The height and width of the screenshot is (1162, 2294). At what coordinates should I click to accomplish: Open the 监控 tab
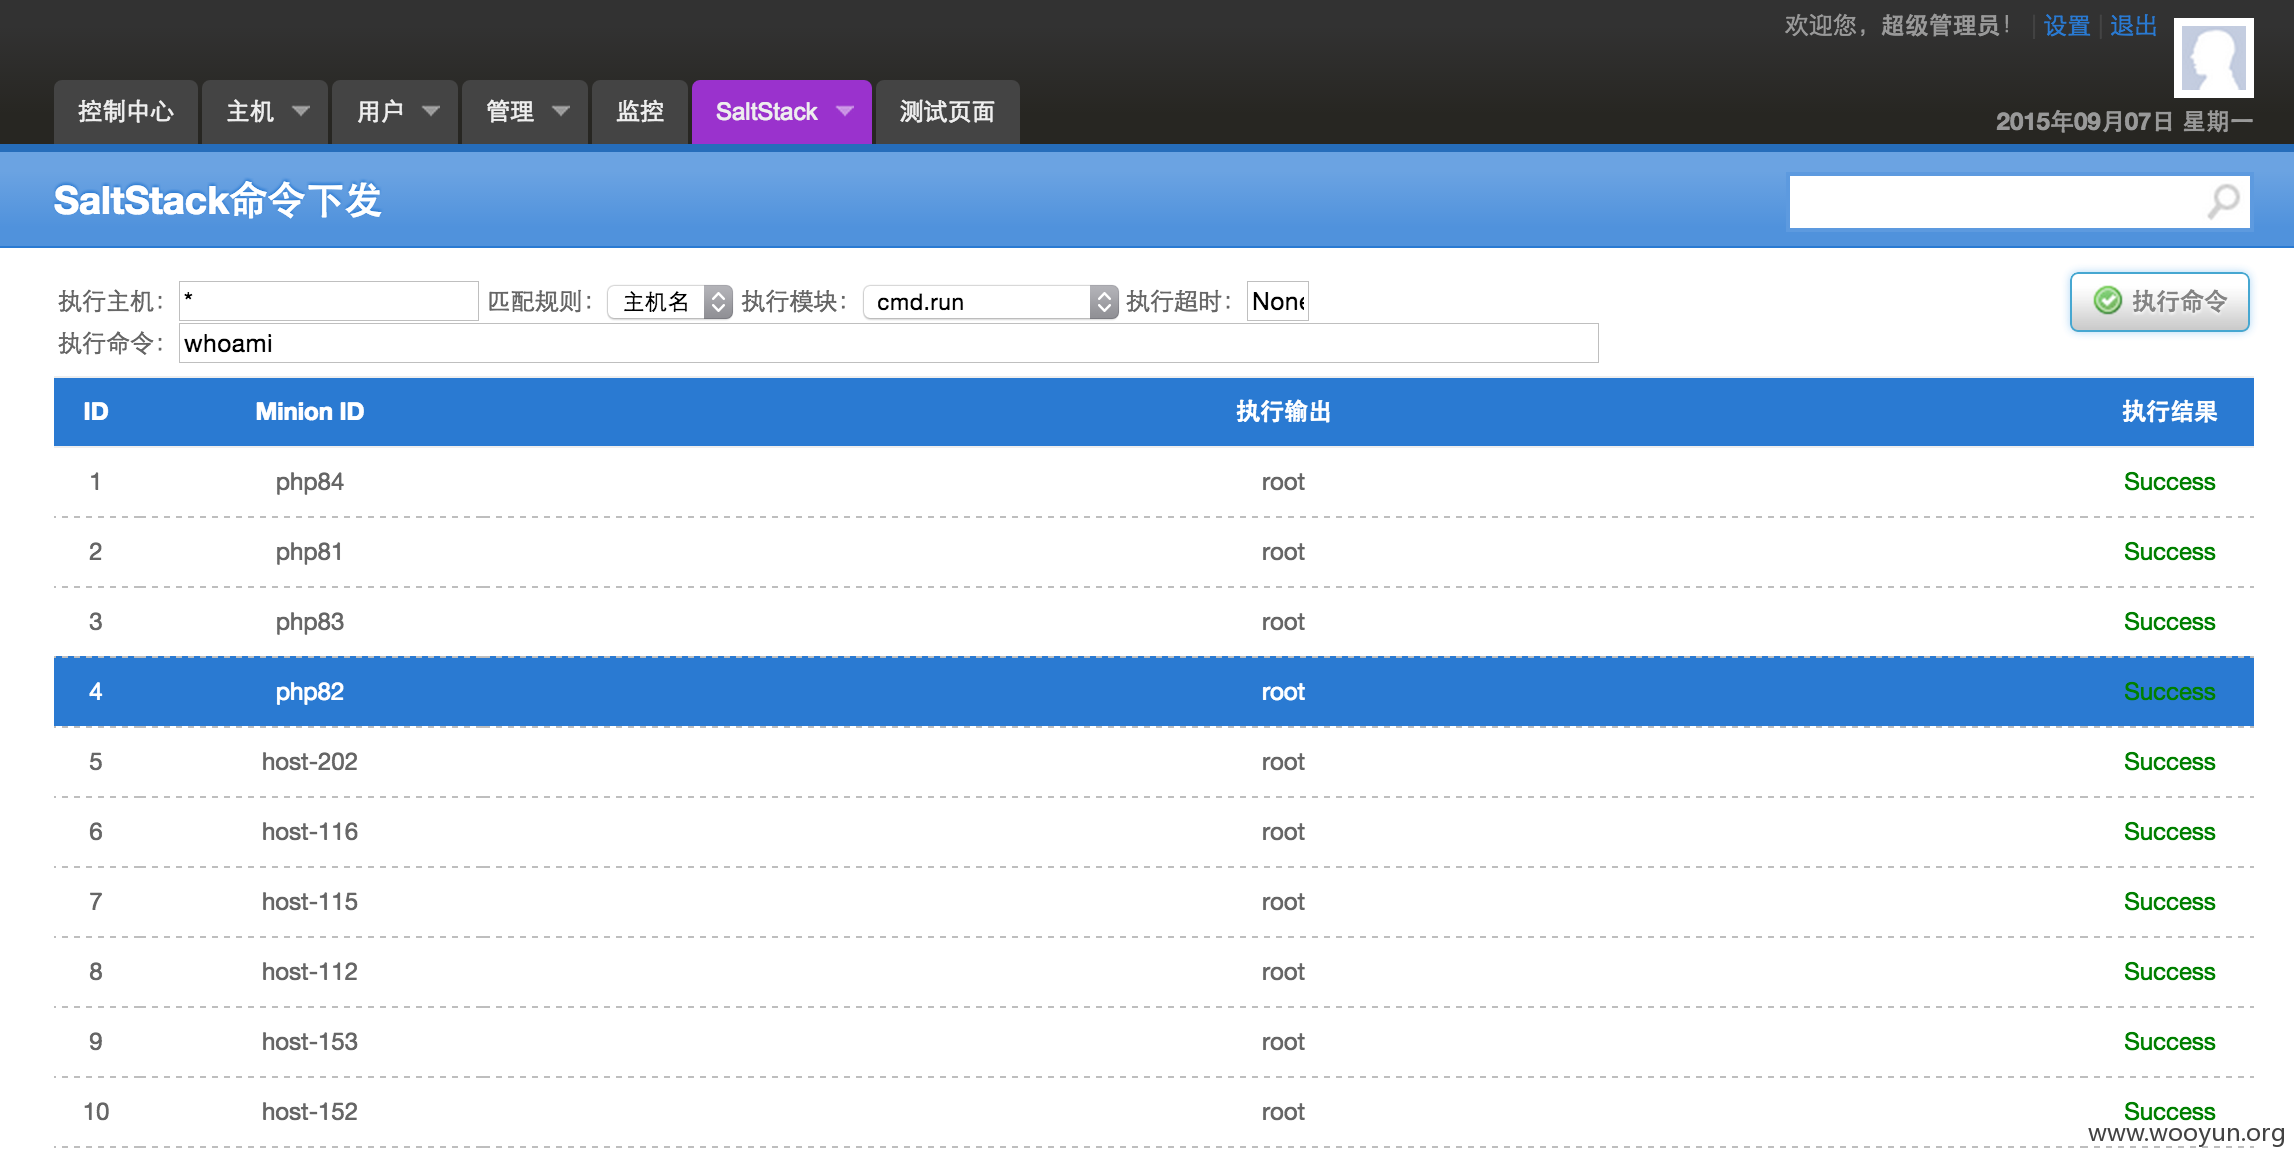tap(640, 112)
